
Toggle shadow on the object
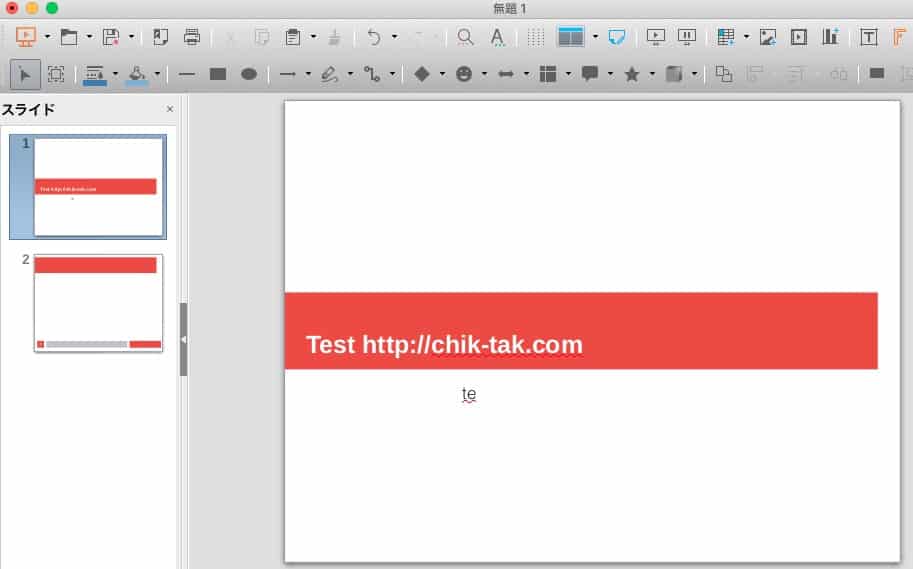click(877, 74)
